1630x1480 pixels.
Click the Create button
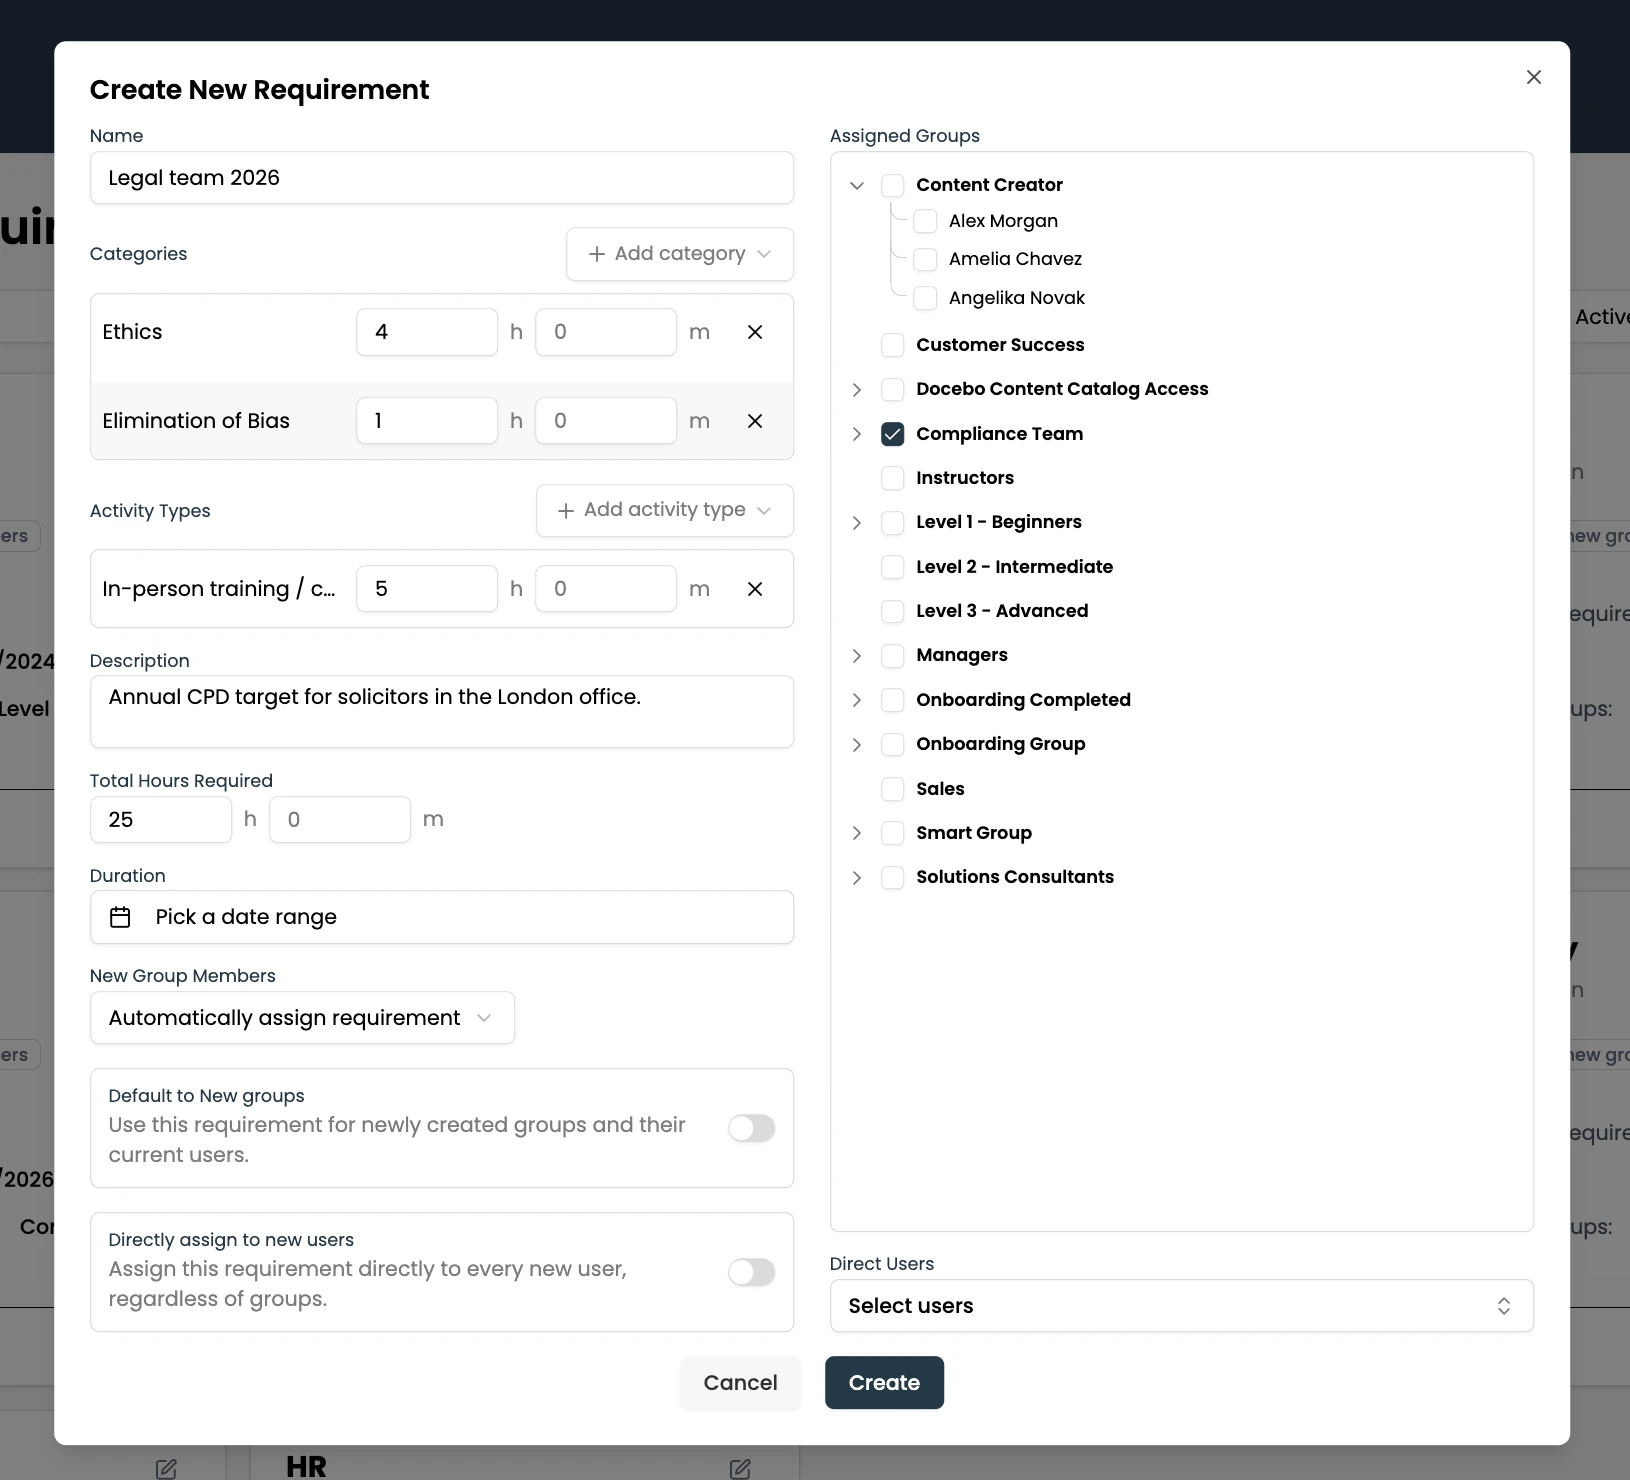[x=884, y=1383]
